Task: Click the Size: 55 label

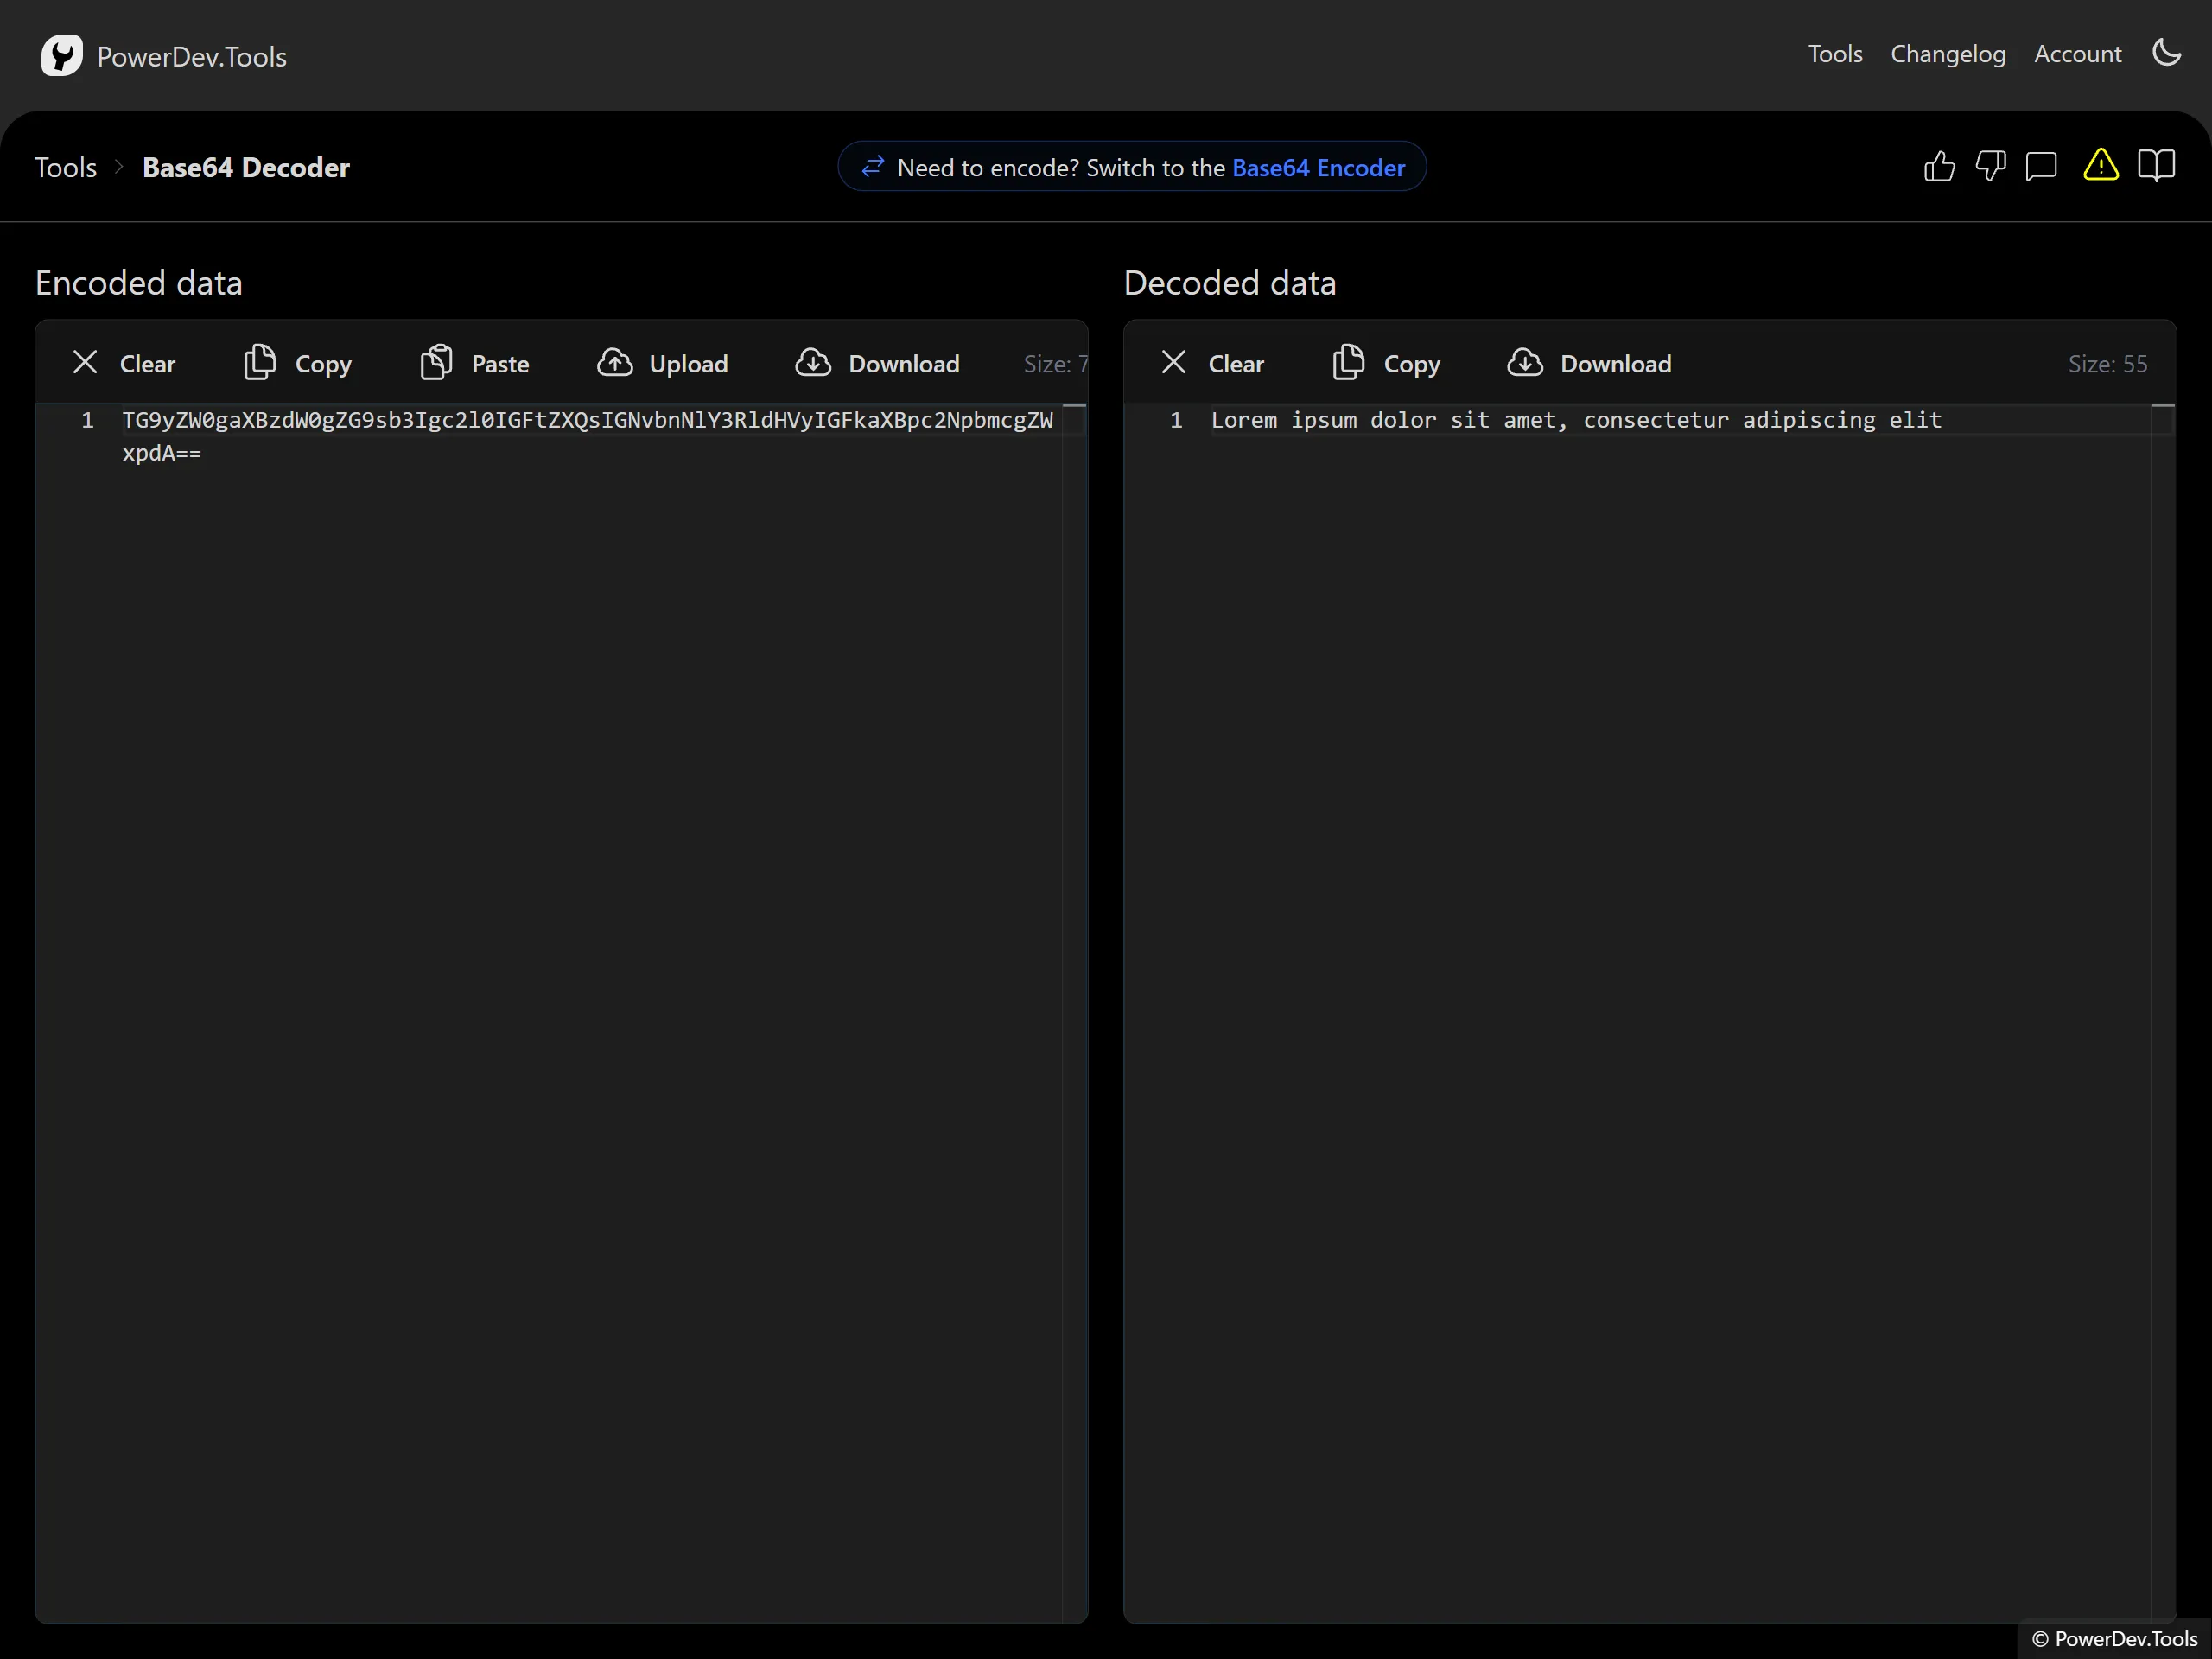Action: tap(2107, 364)
